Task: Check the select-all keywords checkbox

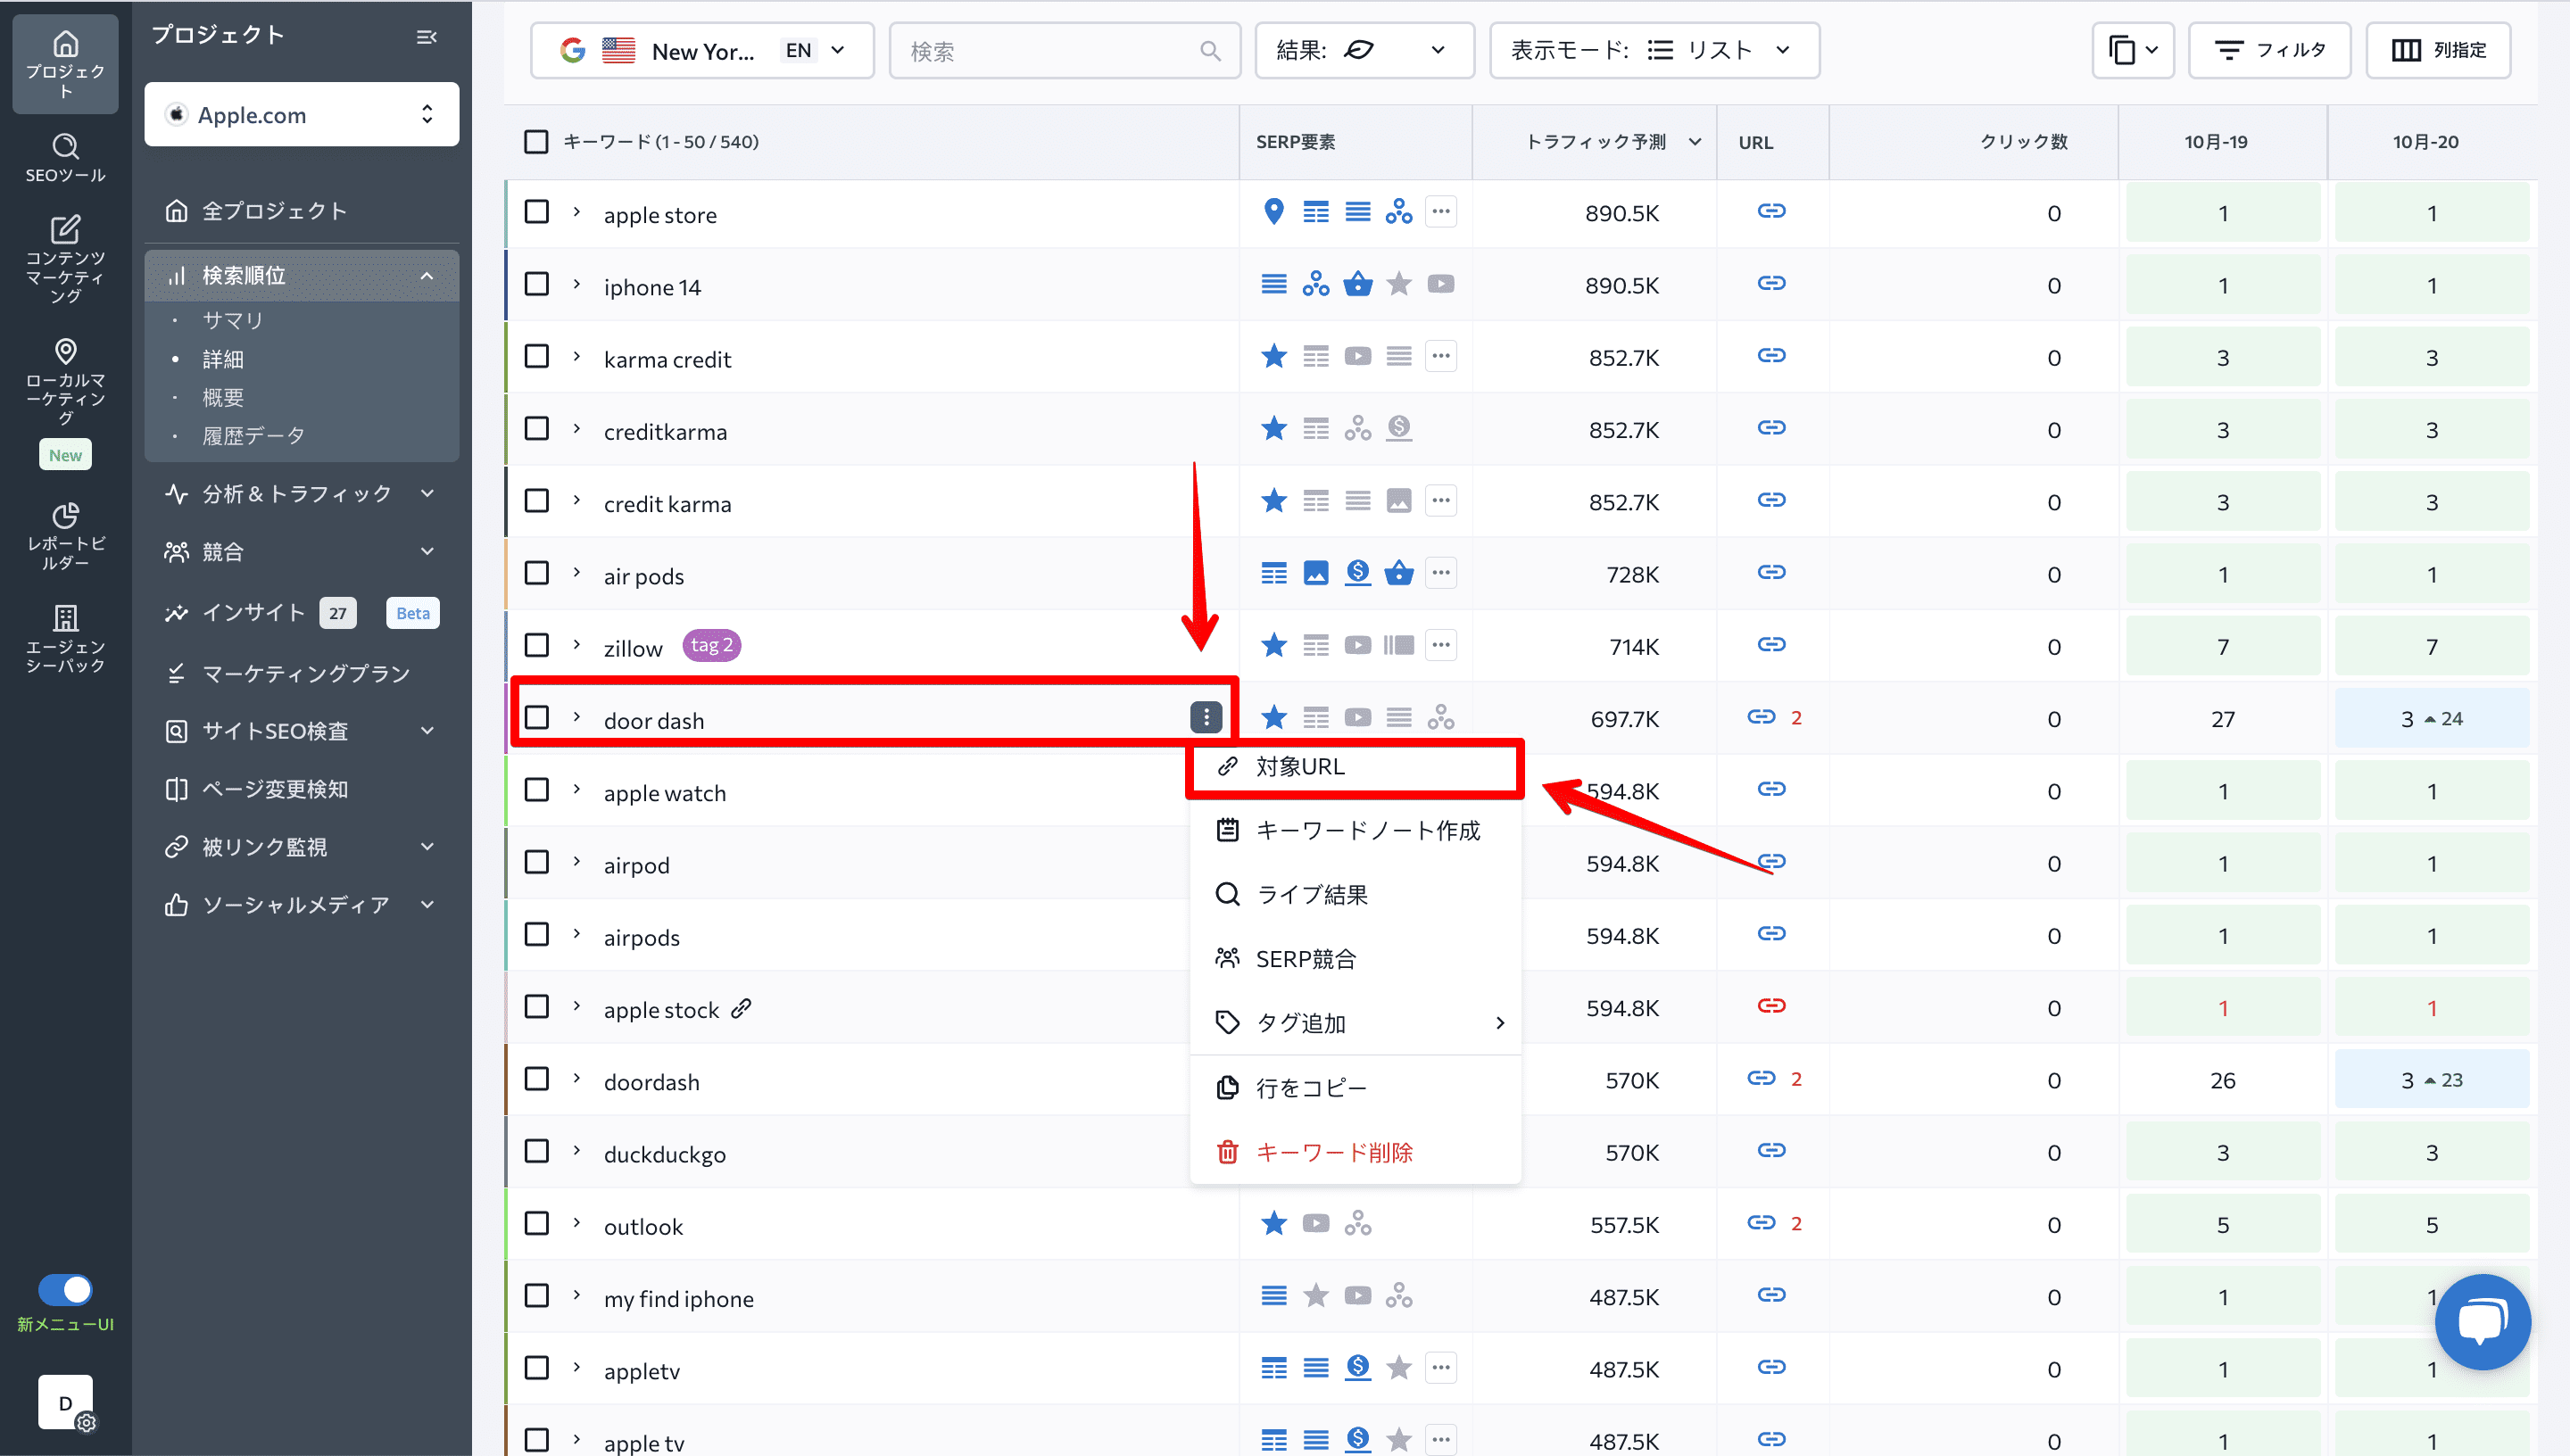Action: tap(536, 142)
